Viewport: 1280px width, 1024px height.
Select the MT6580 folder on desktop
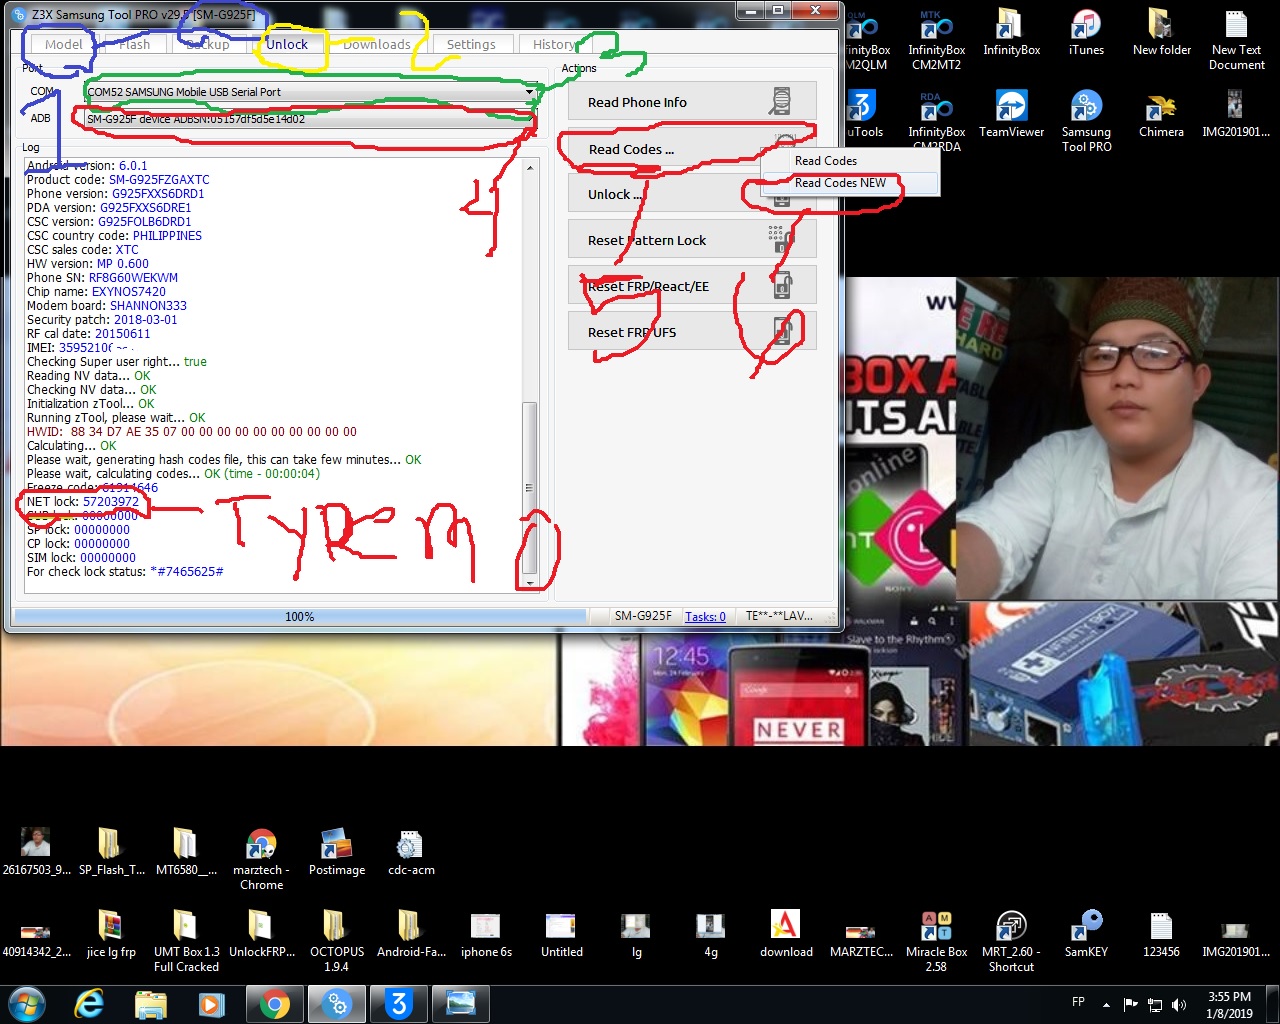[186, 852]
